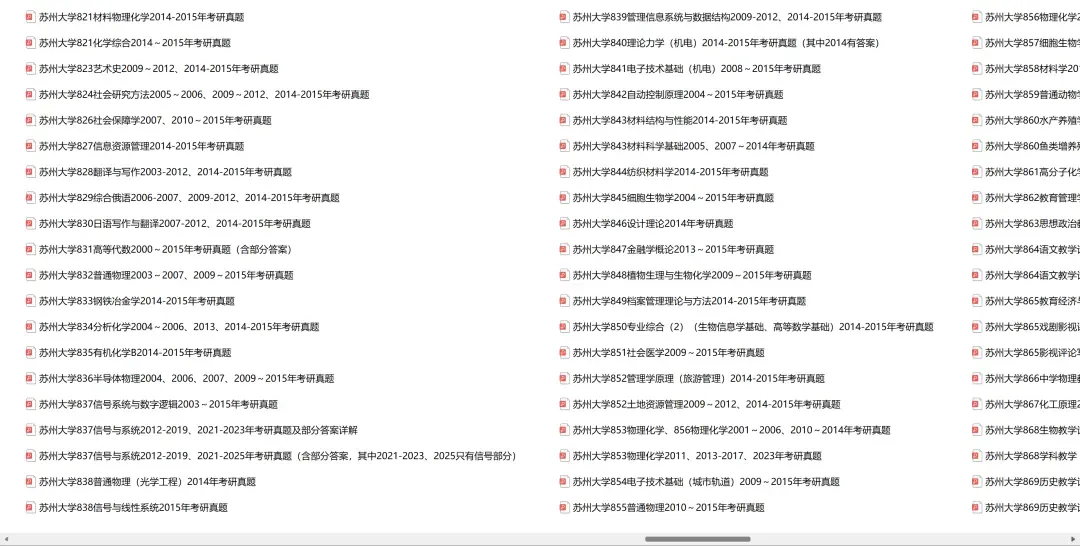This screenshot has height=546, width=1080.
Task: Click PDF icon for 苏州大学860水产养殖 file
Action: click(977, 120)
